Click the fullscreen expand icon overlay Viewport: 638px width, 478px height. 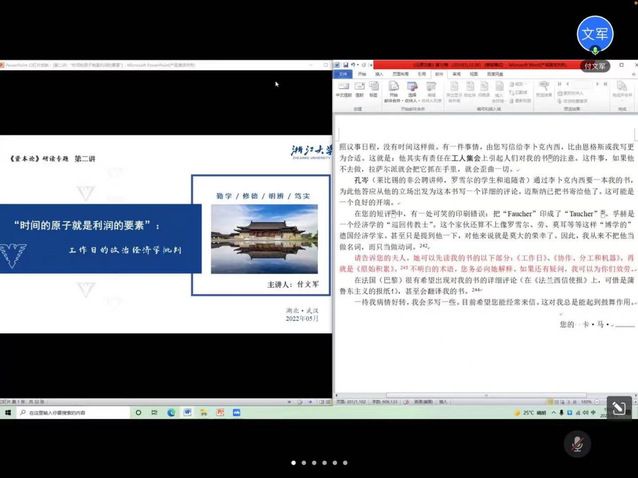(618, 408)
